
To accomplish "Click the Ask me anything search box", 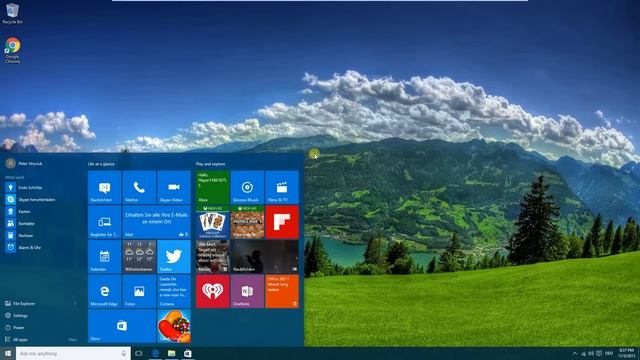I will (73, 353).
